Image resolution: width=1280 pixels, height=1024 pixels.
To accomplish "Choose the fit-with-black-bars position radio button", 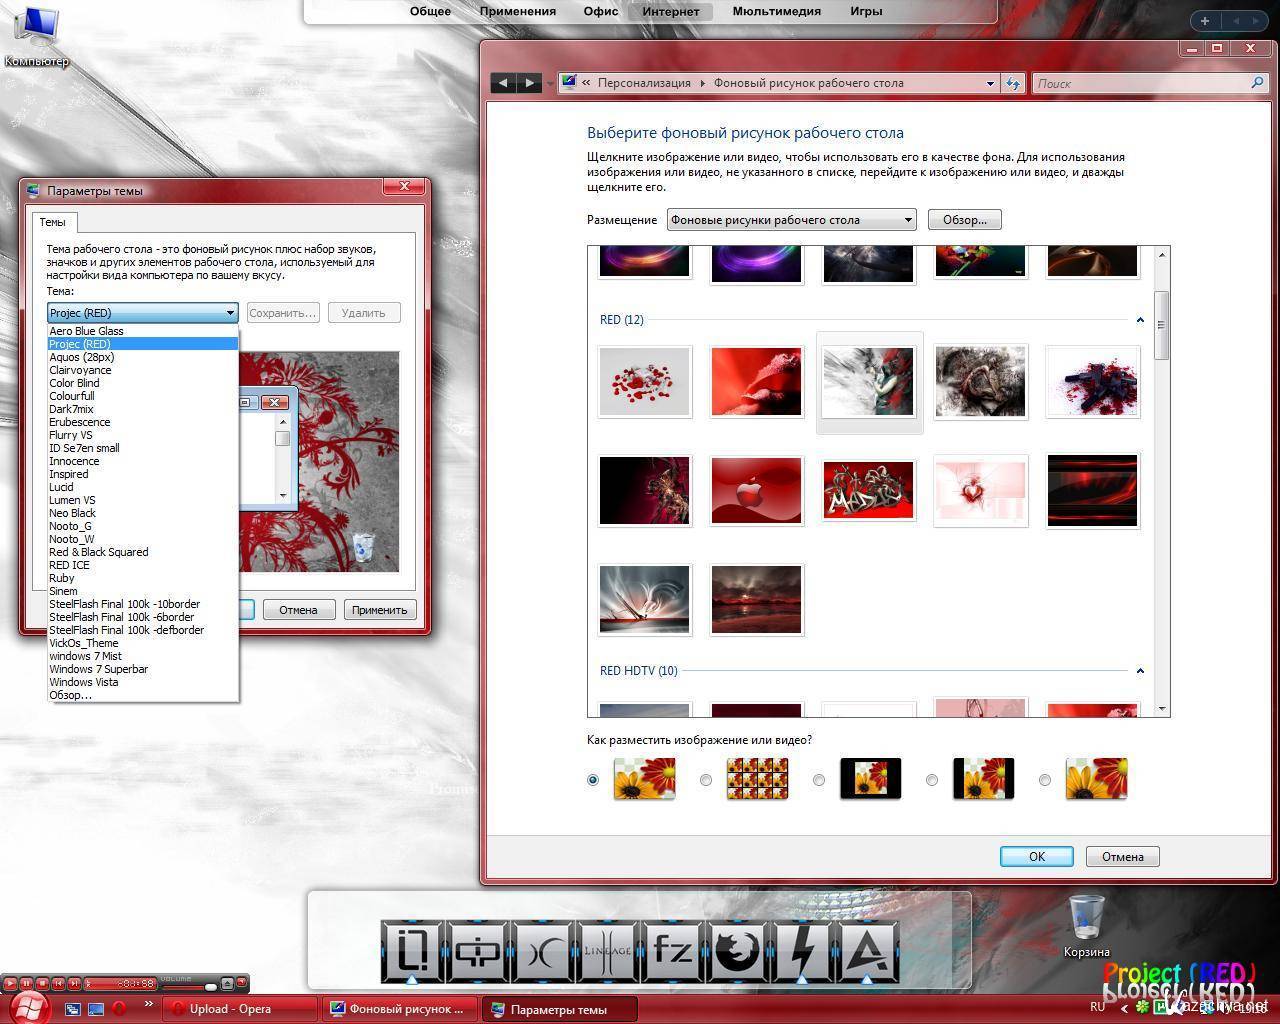I will (x=932, y=780).
